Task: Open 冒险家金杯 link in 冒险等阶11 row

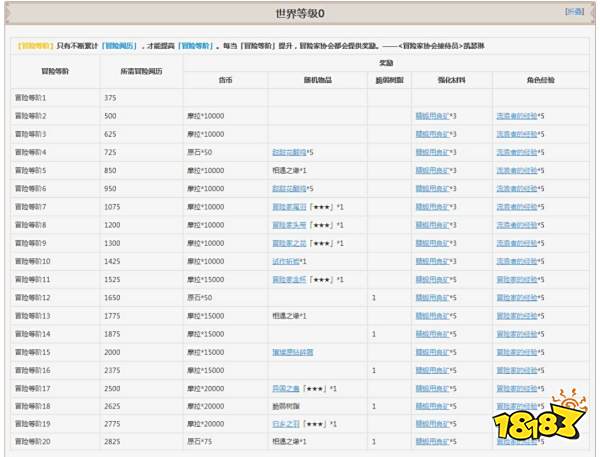Action: [x=291, y=279]
